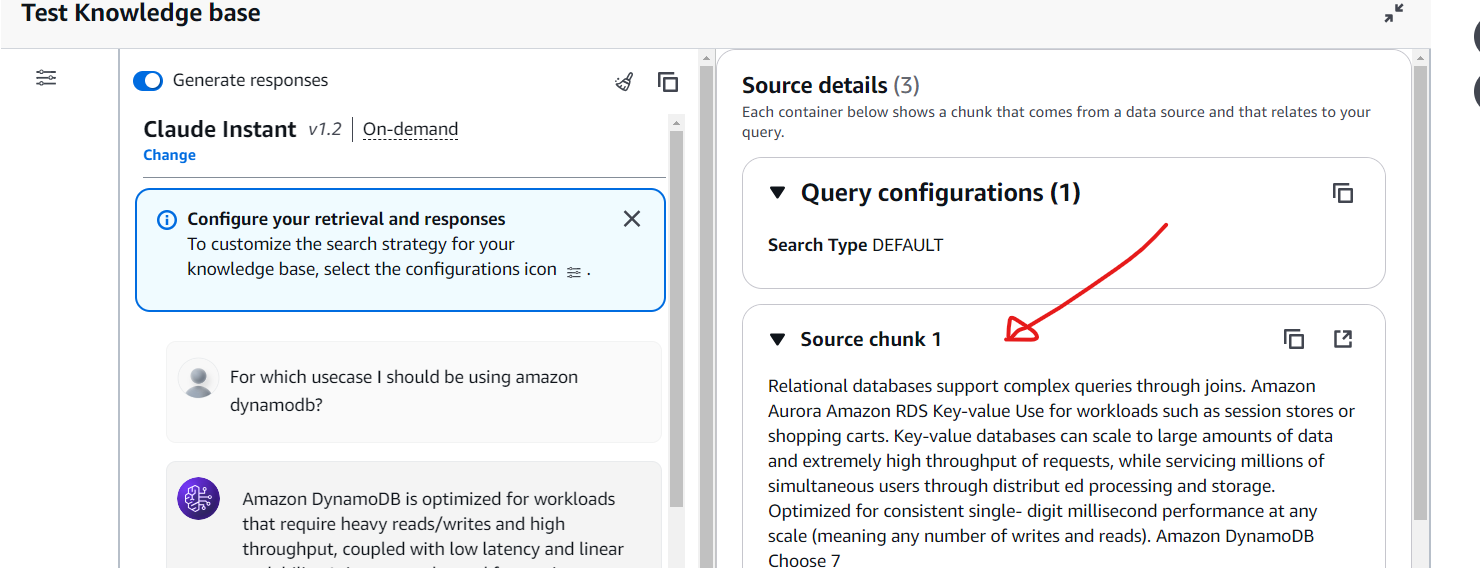Minimize the Test Knowledge base panel
This screenshot has width=1480, height=568.
pos(1394,14)
